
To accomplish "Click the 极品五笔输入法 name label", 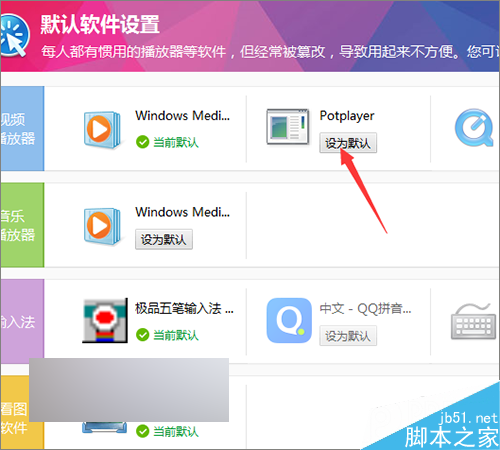I will coord(184,308).
